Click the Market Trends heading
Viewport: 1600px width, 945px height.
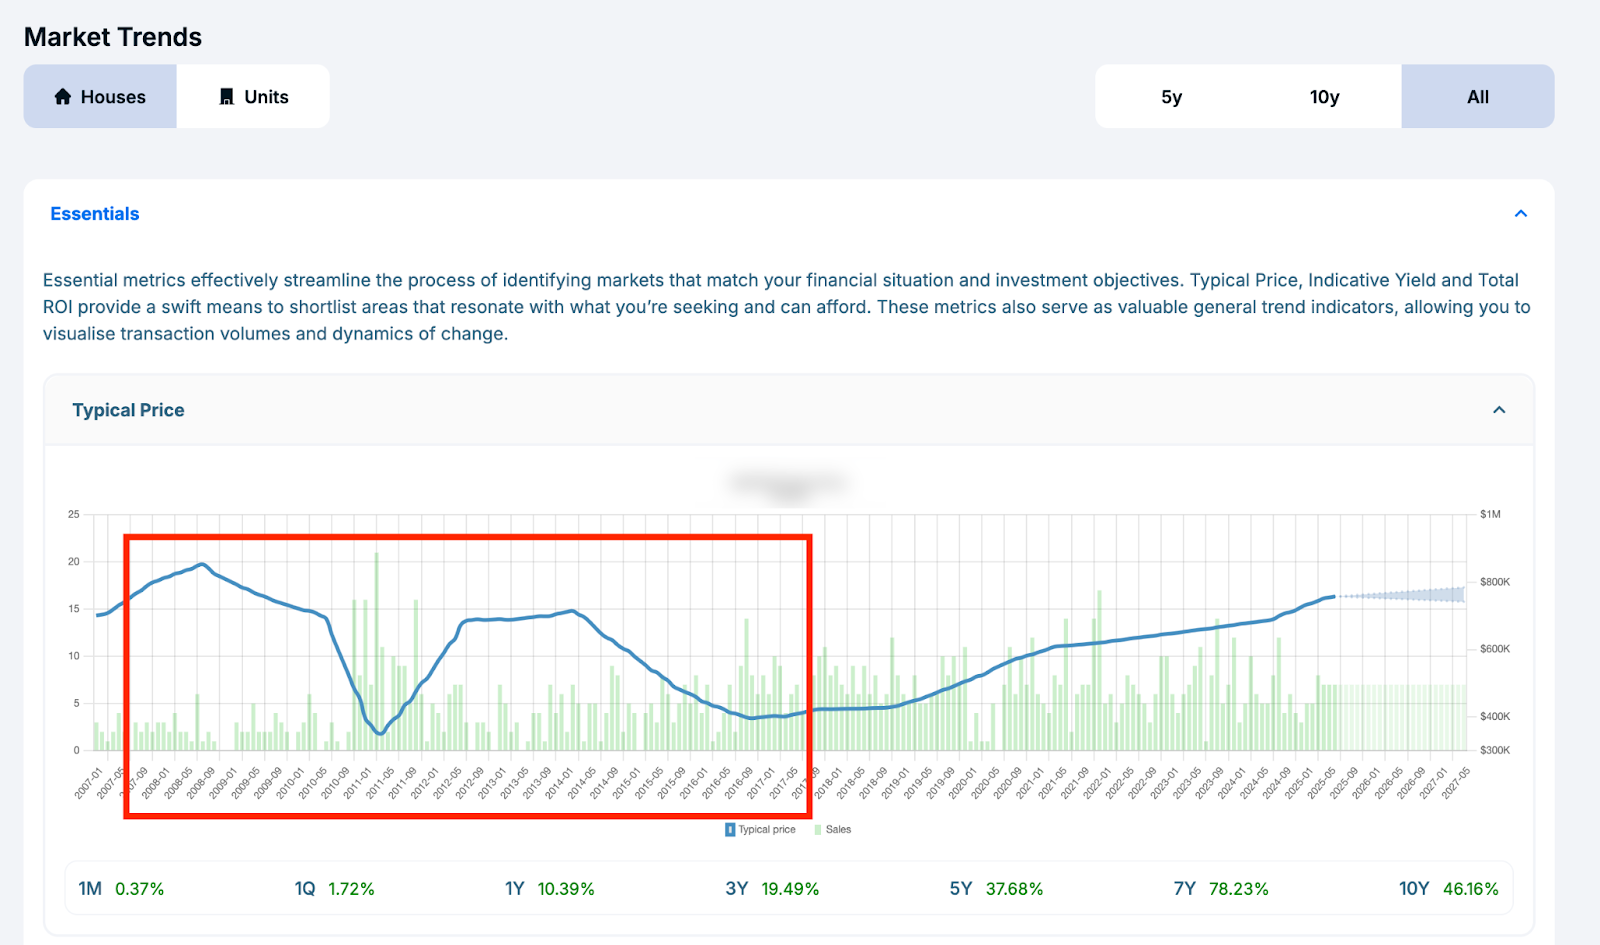pos(113,37)
